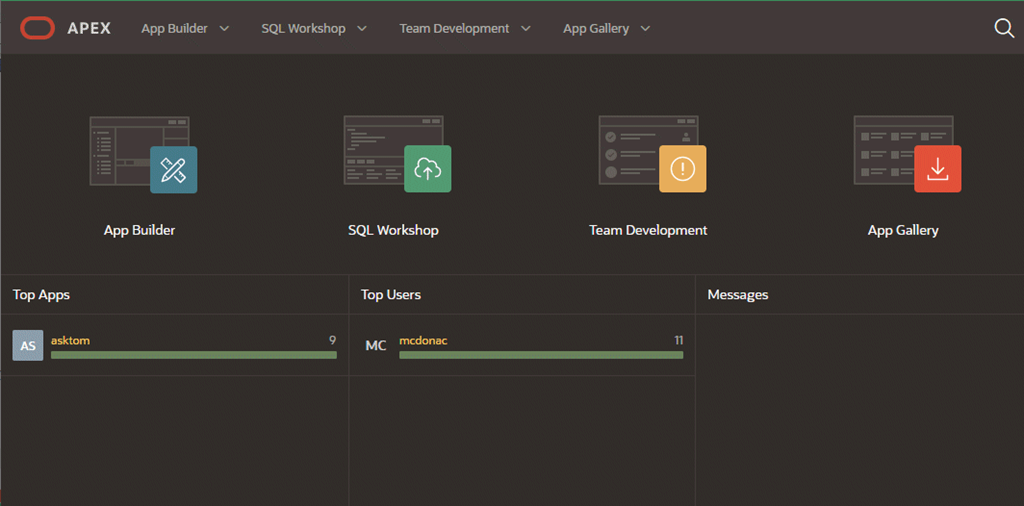Image resolution: width=1024 pixels, height=506 pixels.
Task: Click the green usage bar under asktom
Action: [193, 354]
